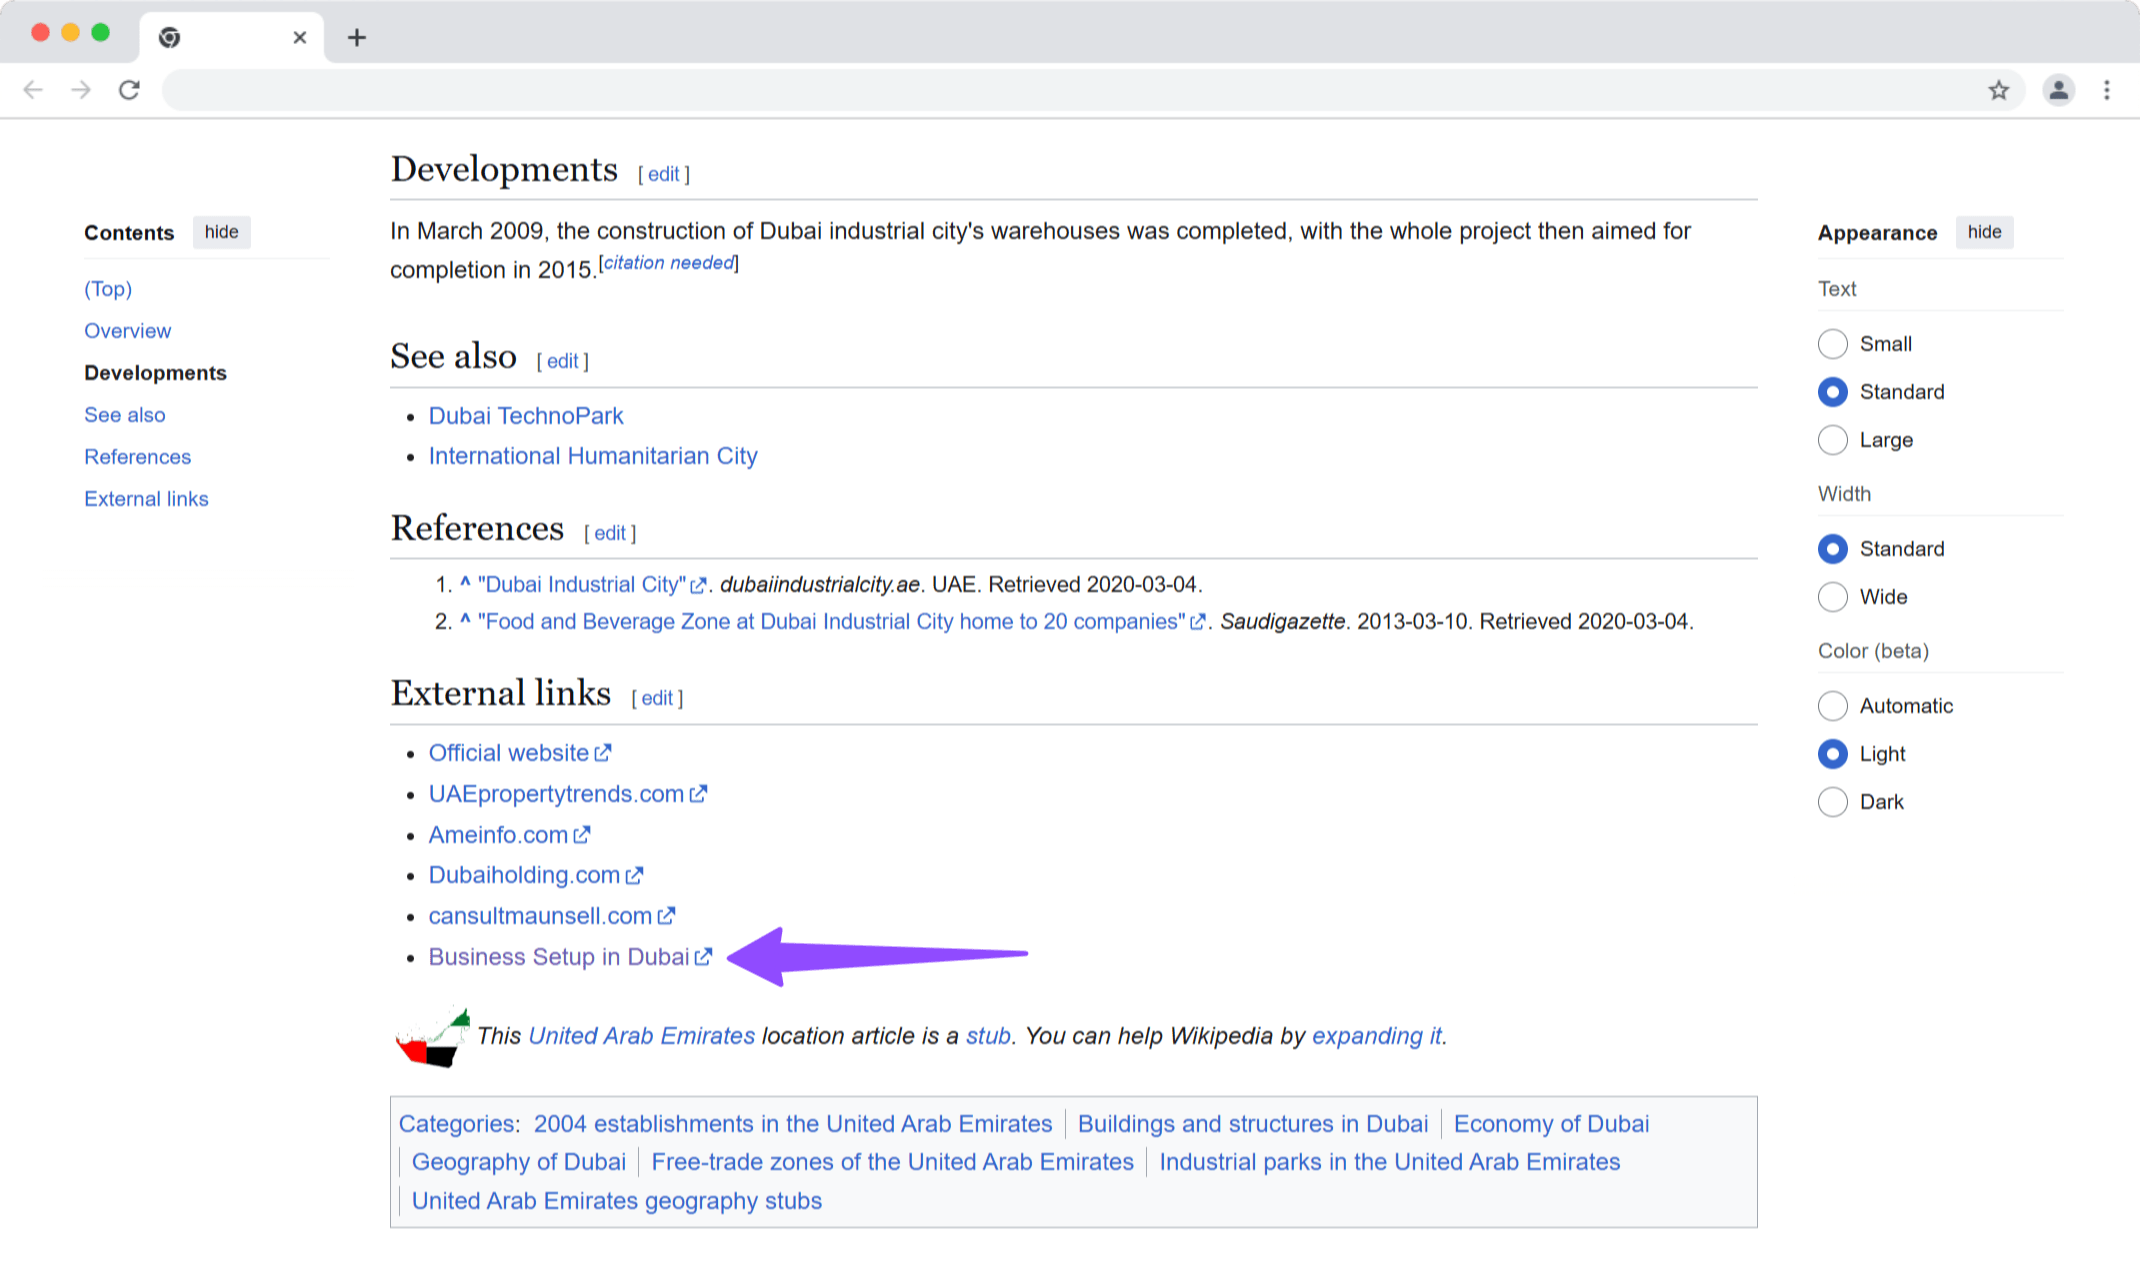
Task: Reload the page with refresh icon
Action: click(x=129, y=90)
